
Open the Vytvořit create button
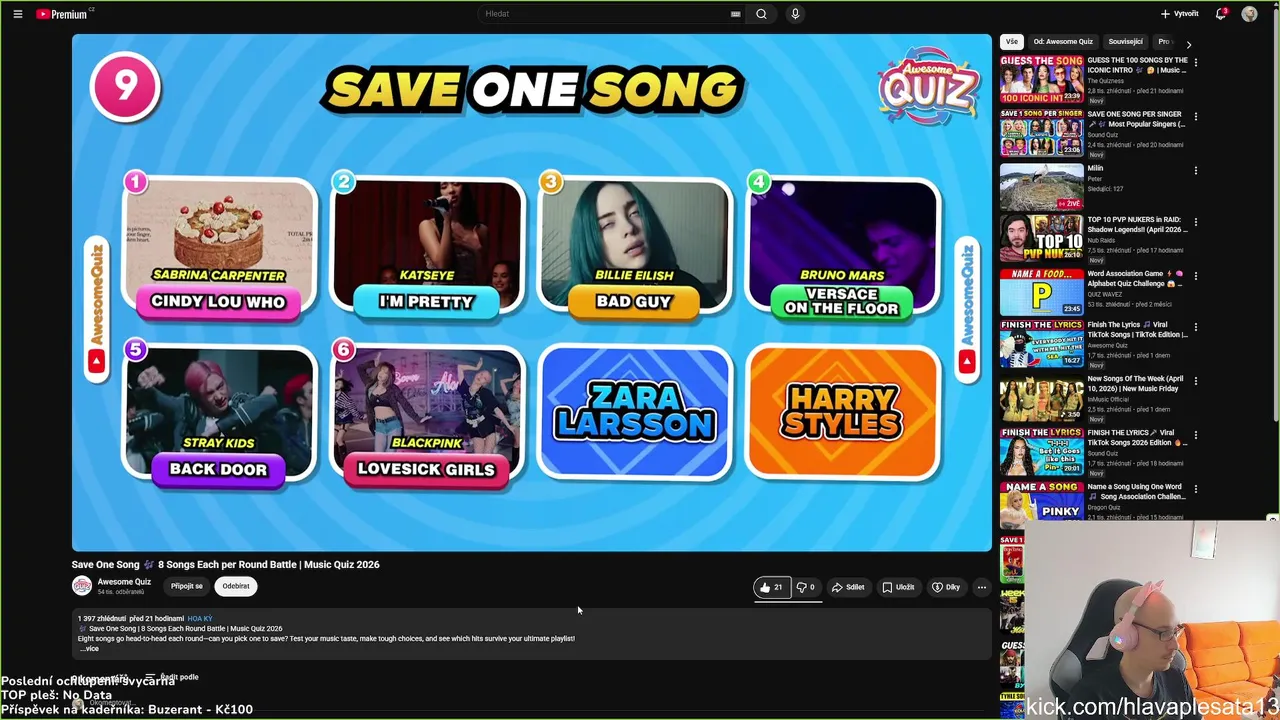[1180, 14]
